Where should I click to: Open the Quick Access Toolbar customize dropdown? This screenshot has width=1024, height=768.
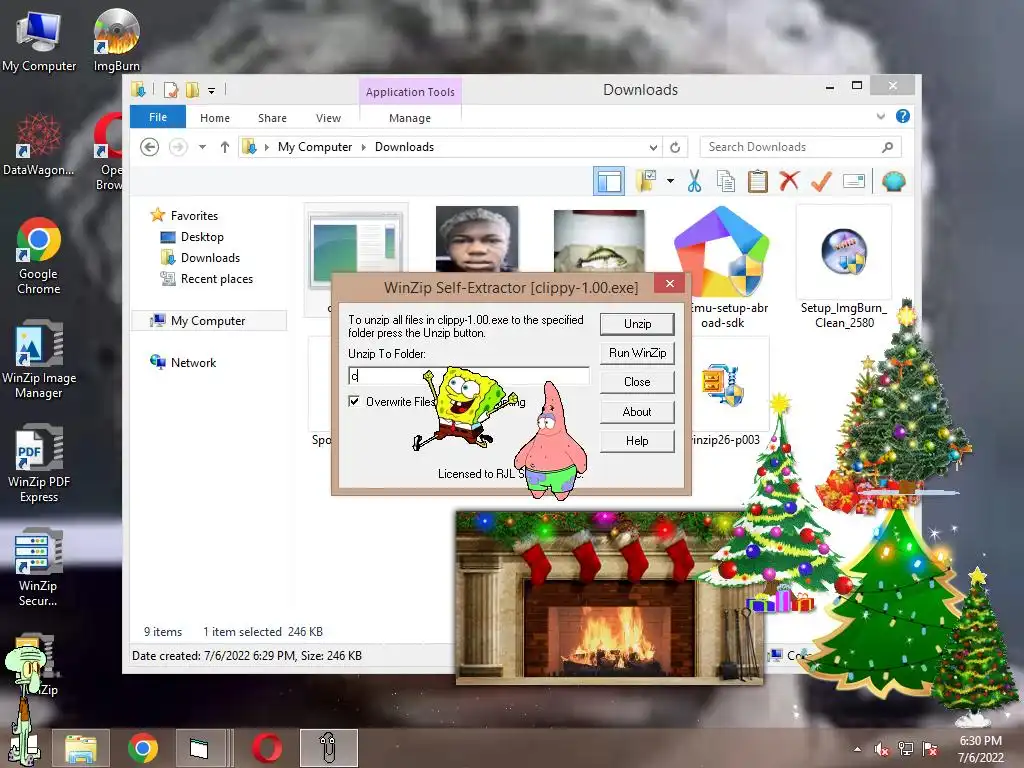coord(212,91)
